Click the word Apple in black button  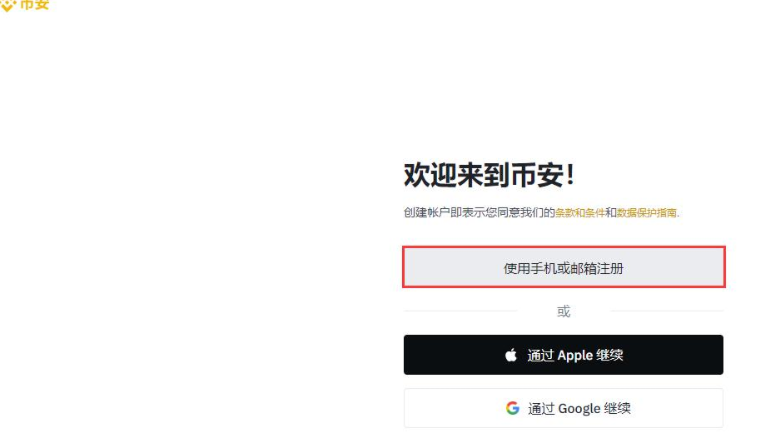click(x=575, y=356)
